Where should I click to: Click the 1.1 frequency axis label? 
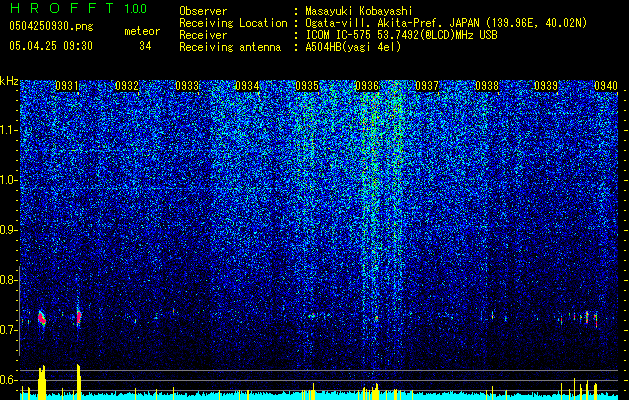click(9, 130)
